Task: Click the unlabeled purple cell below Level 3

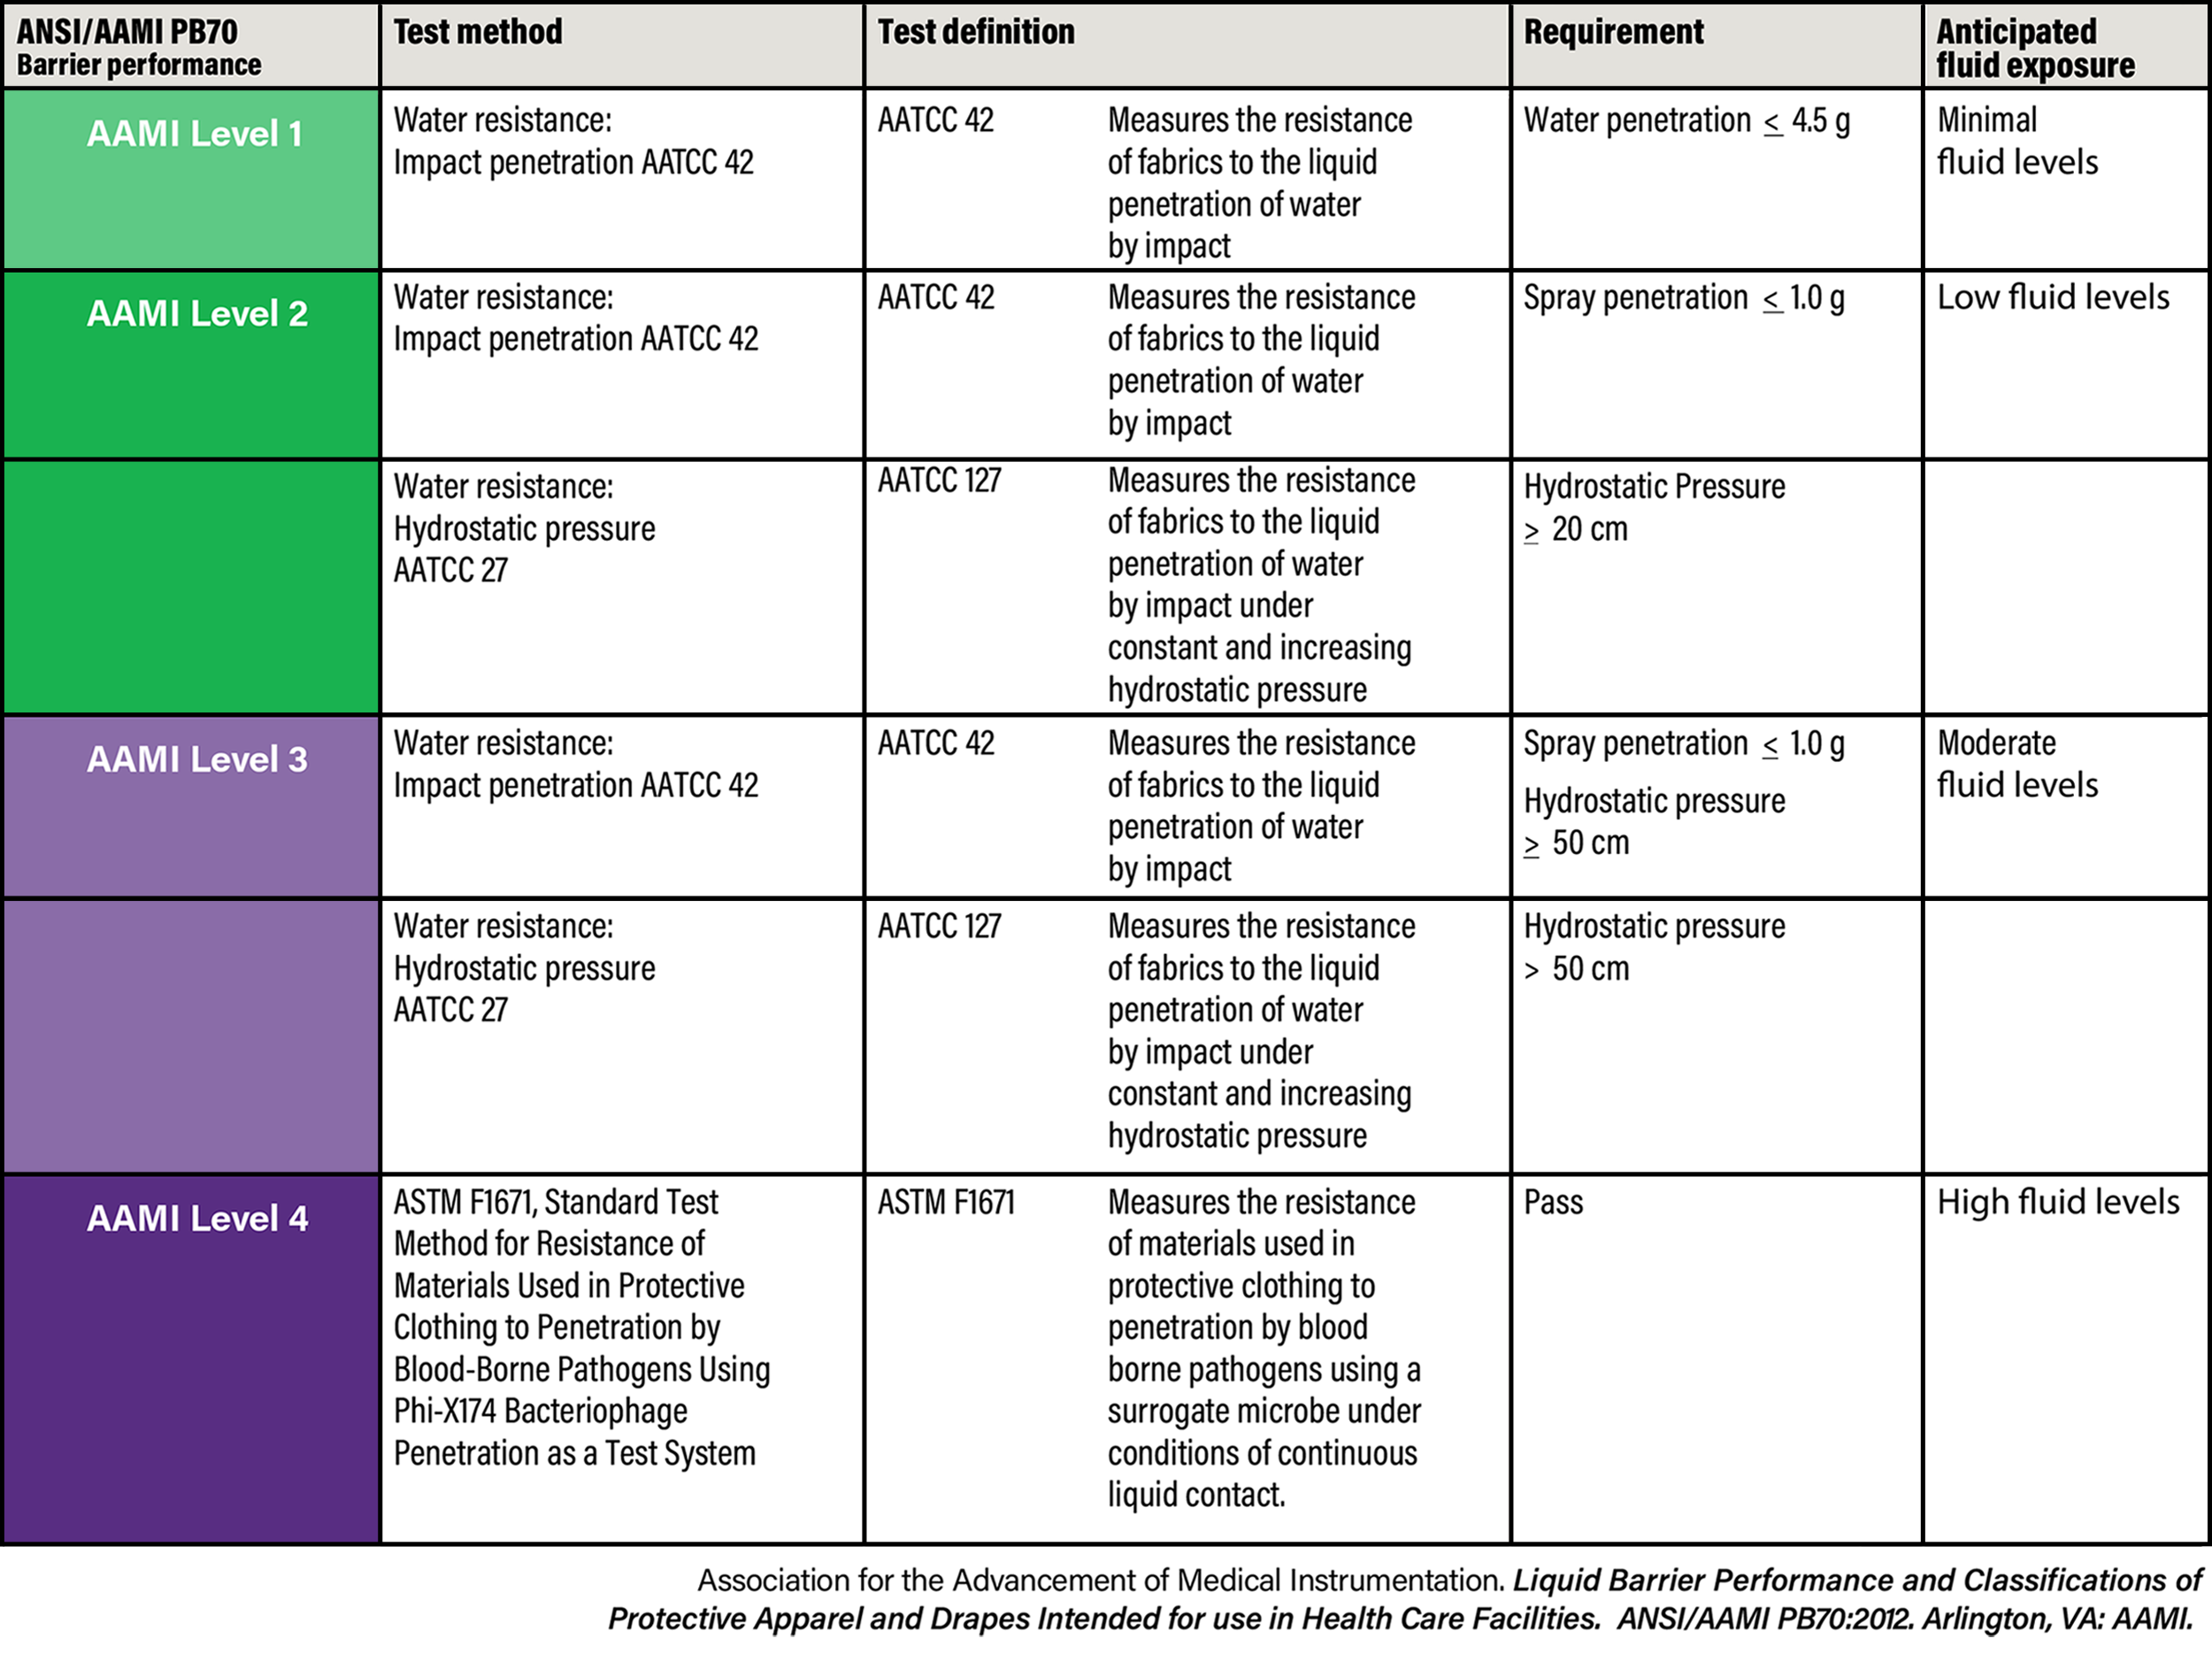Action: pos(192,1036)
